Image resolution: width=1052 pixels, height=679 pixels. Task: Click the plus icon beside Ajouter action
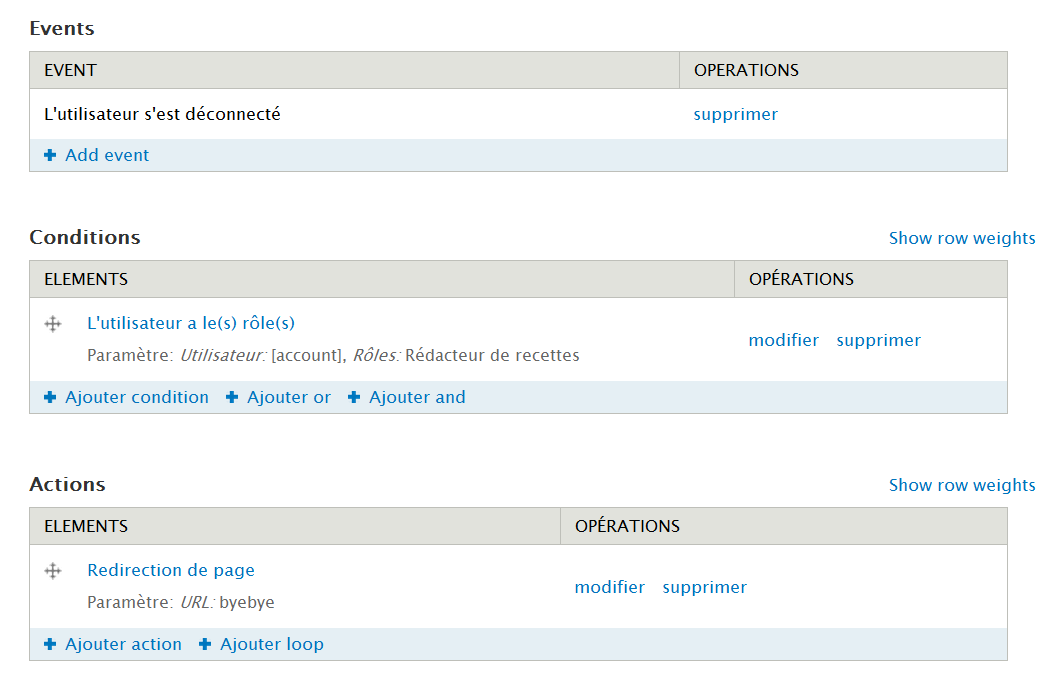[50, 644]
